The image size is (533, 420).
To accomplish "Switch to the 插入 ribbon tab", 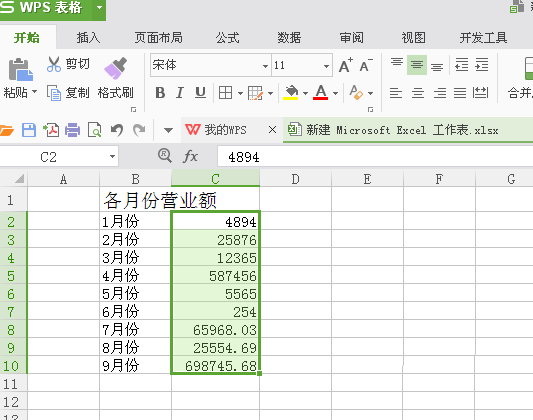I will tap(88, 37).
